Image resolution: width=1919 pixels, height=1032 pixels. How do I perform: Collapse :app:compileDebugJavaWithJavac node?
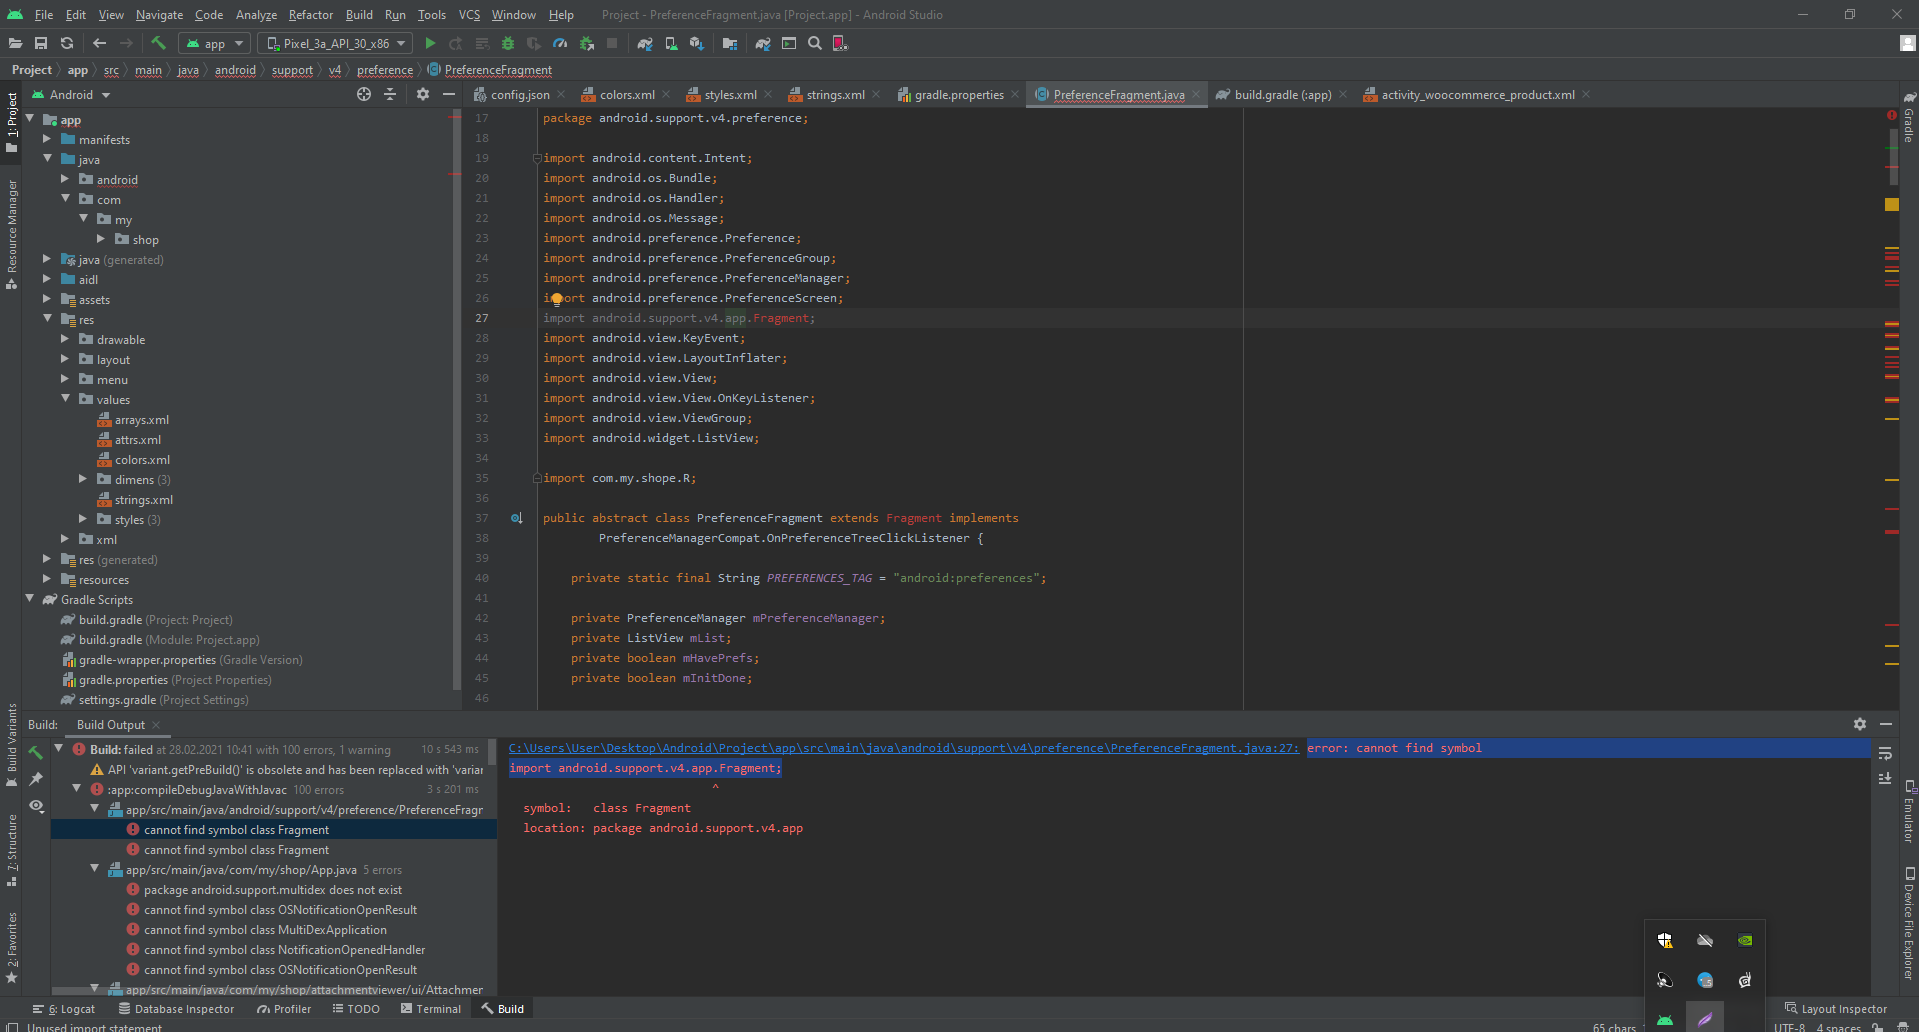tap(77, 789)
